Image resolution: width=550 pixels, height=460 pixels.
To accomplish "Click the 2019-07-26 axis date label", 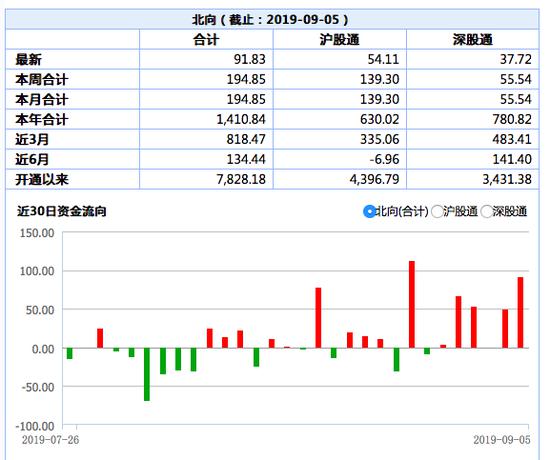I will (51, 440).
